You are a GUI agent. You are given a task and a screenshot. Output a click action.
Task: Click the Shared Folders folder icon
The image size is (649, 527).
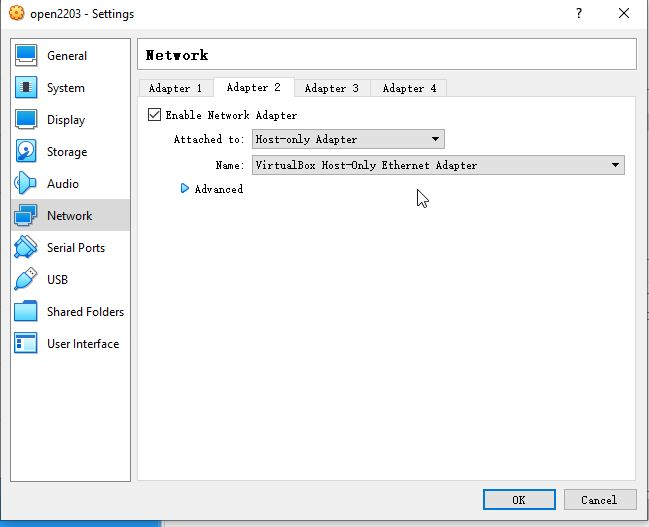point(26,311)
